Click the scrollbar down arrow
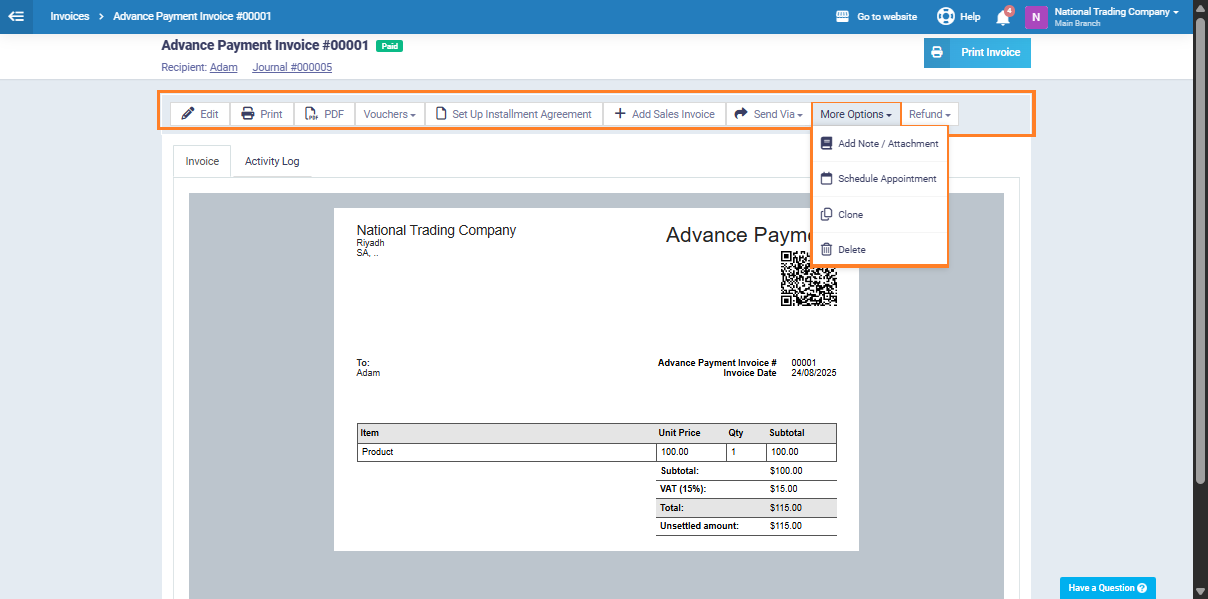 coord(1200,590)
